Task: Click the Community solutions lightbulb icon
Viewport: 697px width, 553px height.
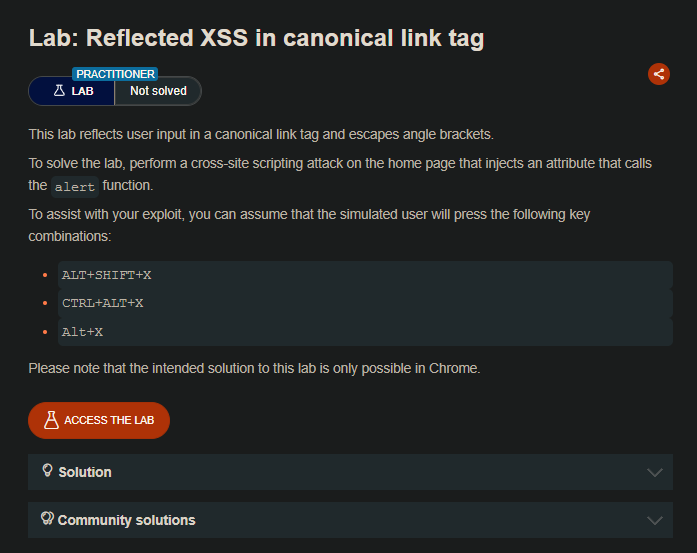Action: 46,519
